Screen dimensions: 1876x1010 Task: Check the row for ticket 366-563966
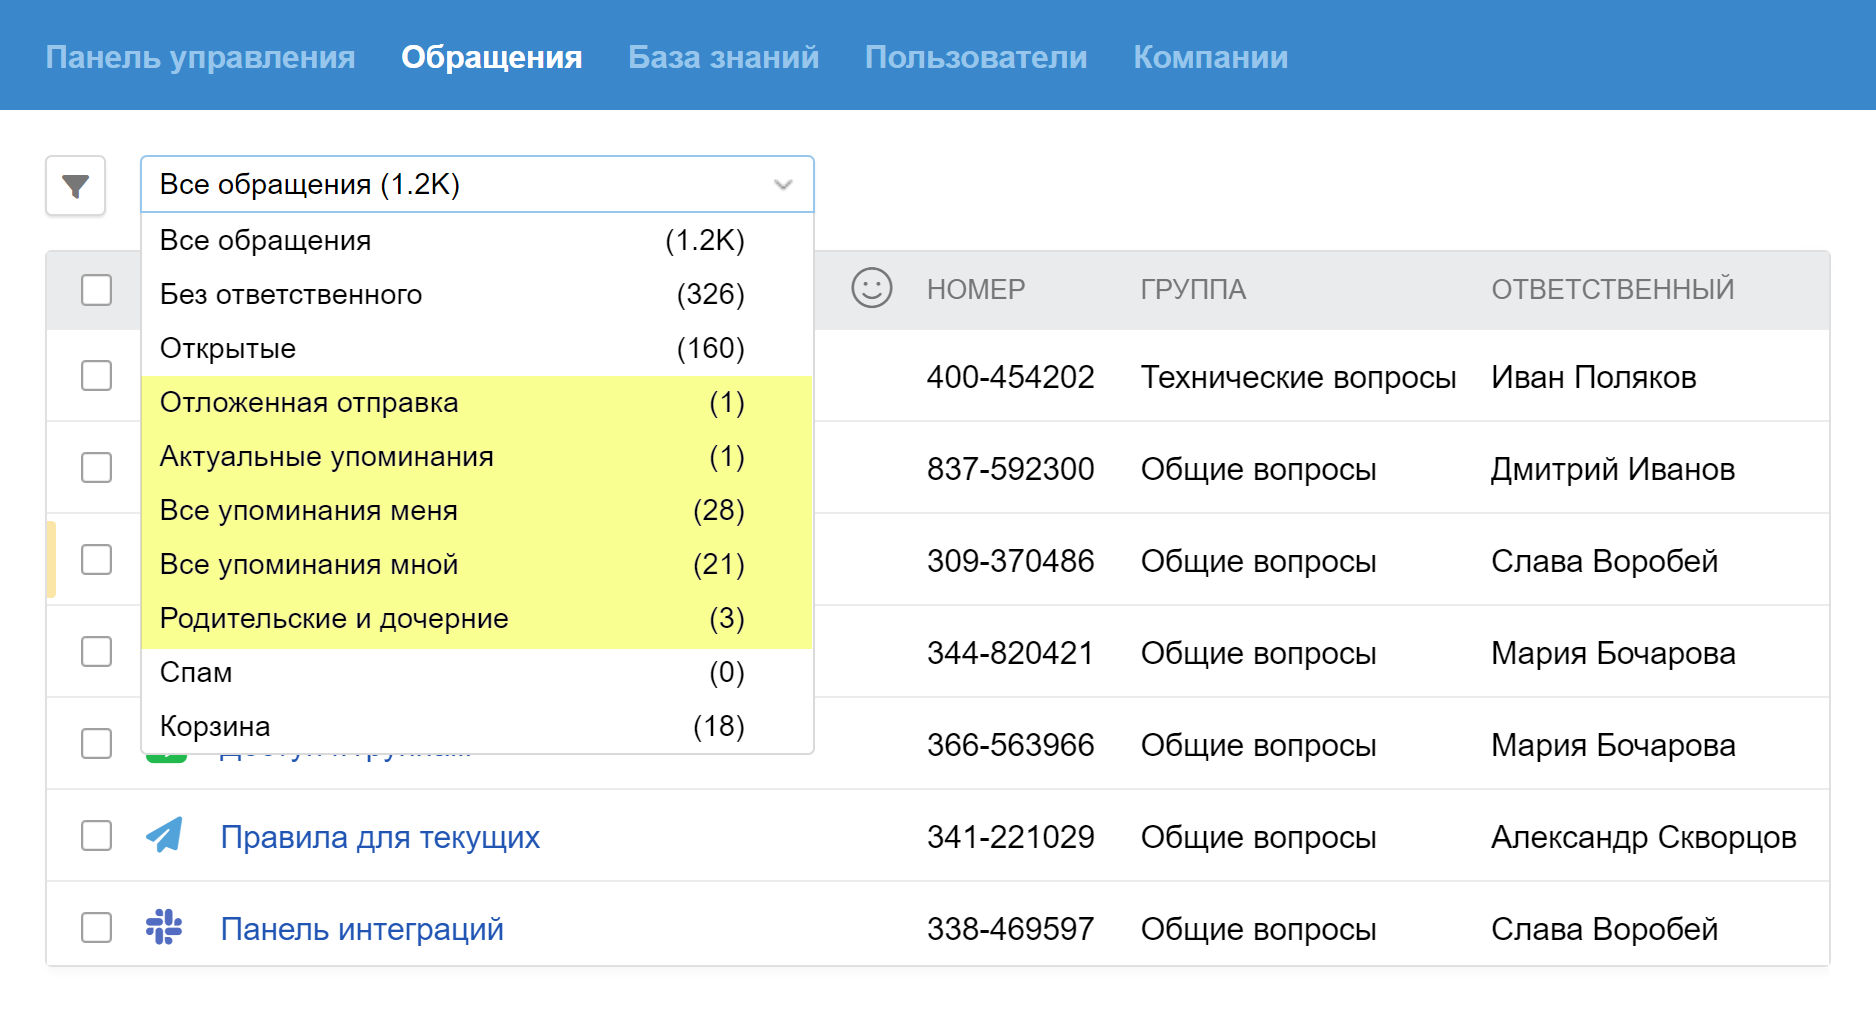coord(96,744)
